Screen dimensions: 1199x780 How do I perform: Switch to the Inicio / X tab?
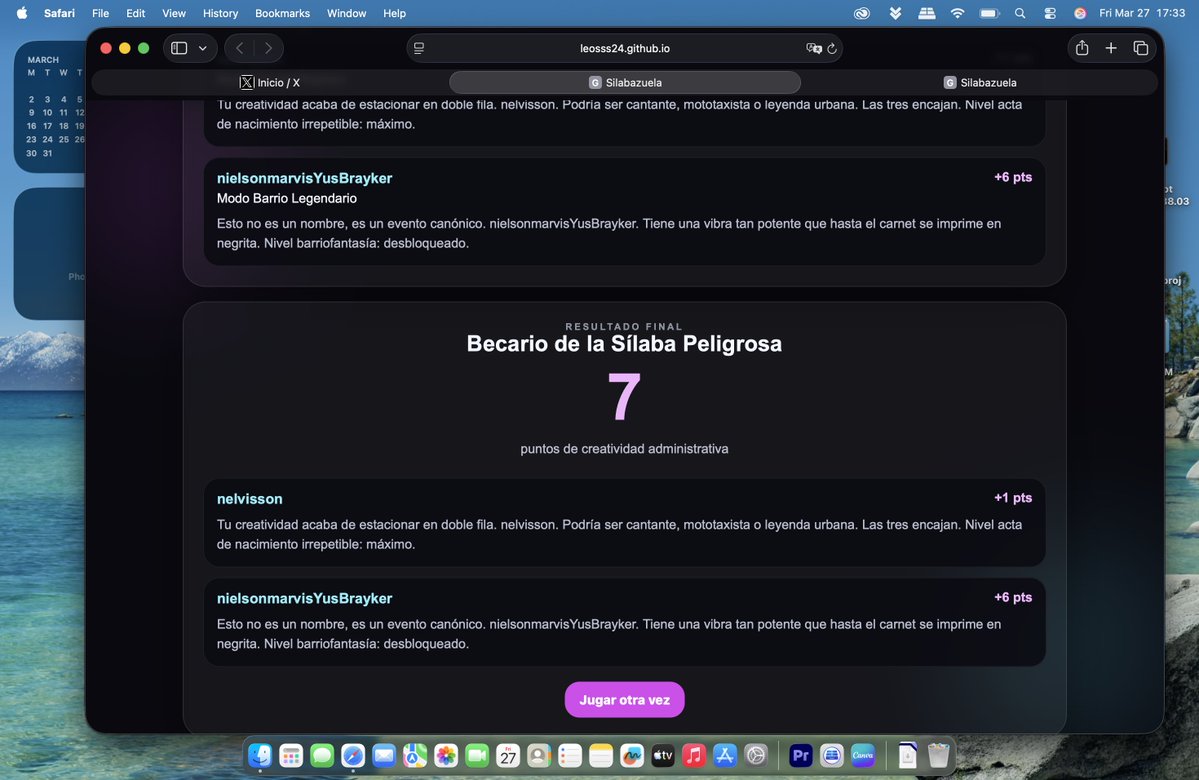point(270,83)
